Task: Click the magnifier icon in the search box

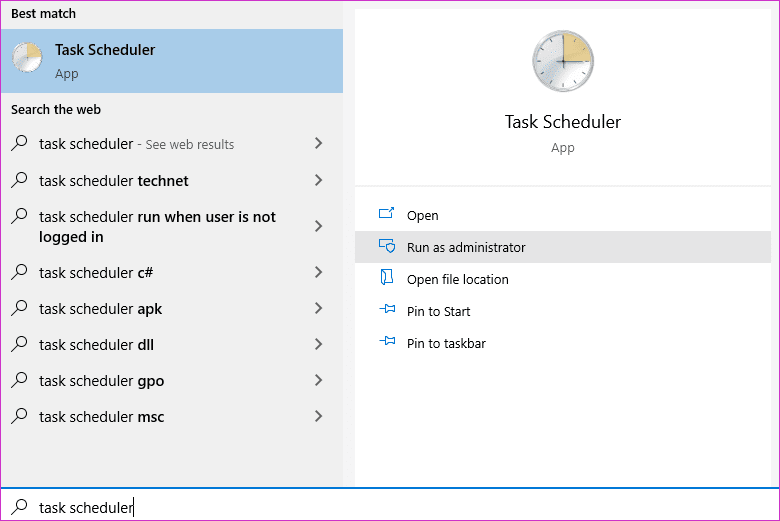Action: pyautogui.click(x=19, y=507)
